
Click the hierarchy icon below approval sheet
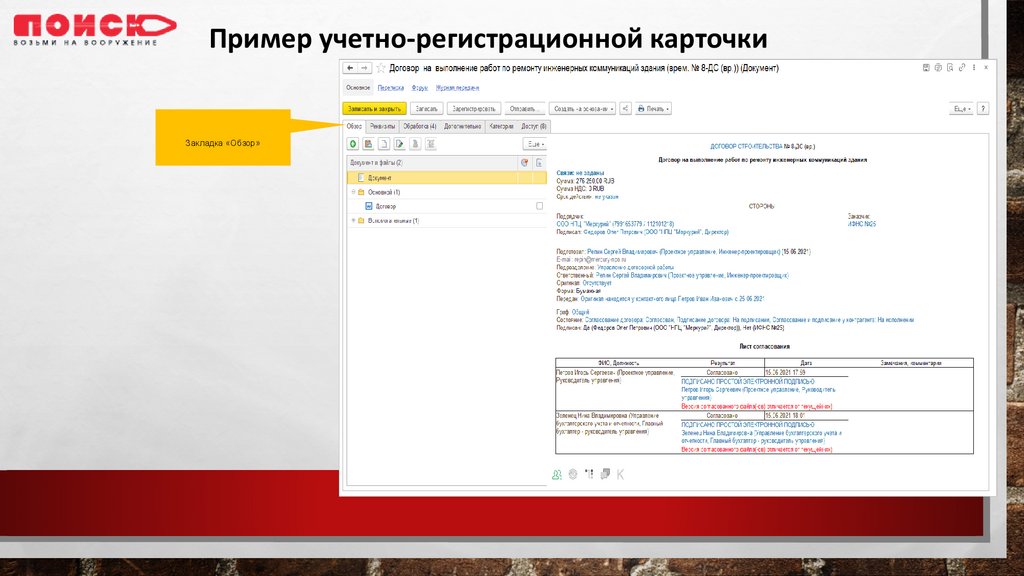[589, 474]
